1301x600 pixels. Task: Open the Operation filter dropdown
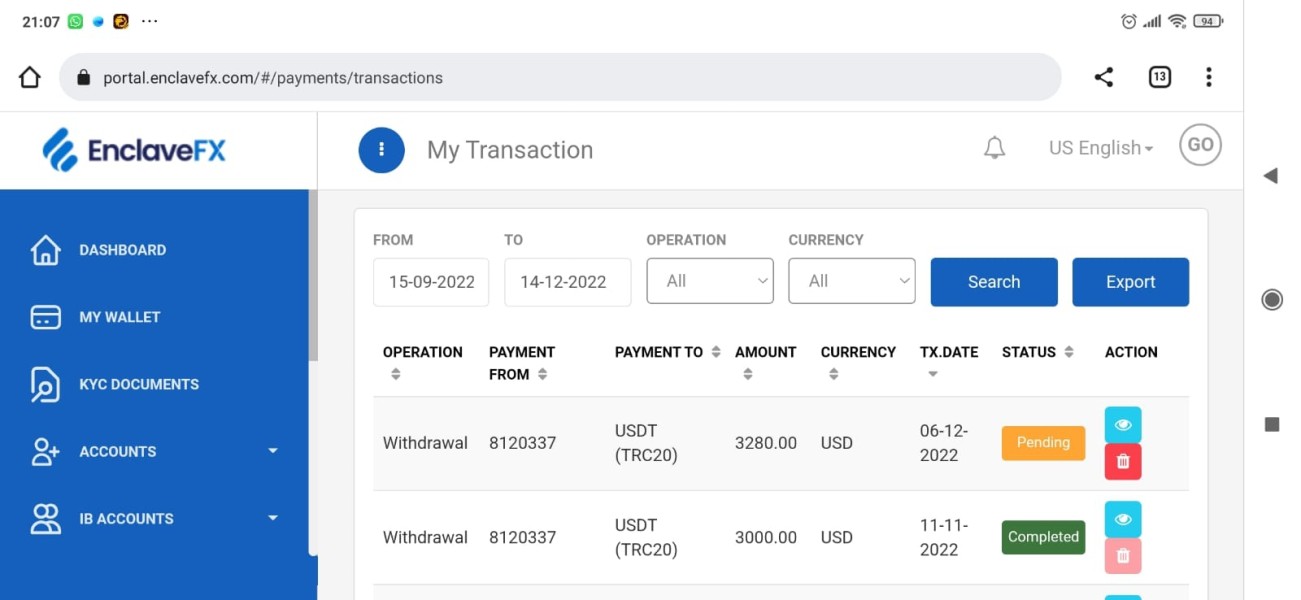[x=710, y=281]
